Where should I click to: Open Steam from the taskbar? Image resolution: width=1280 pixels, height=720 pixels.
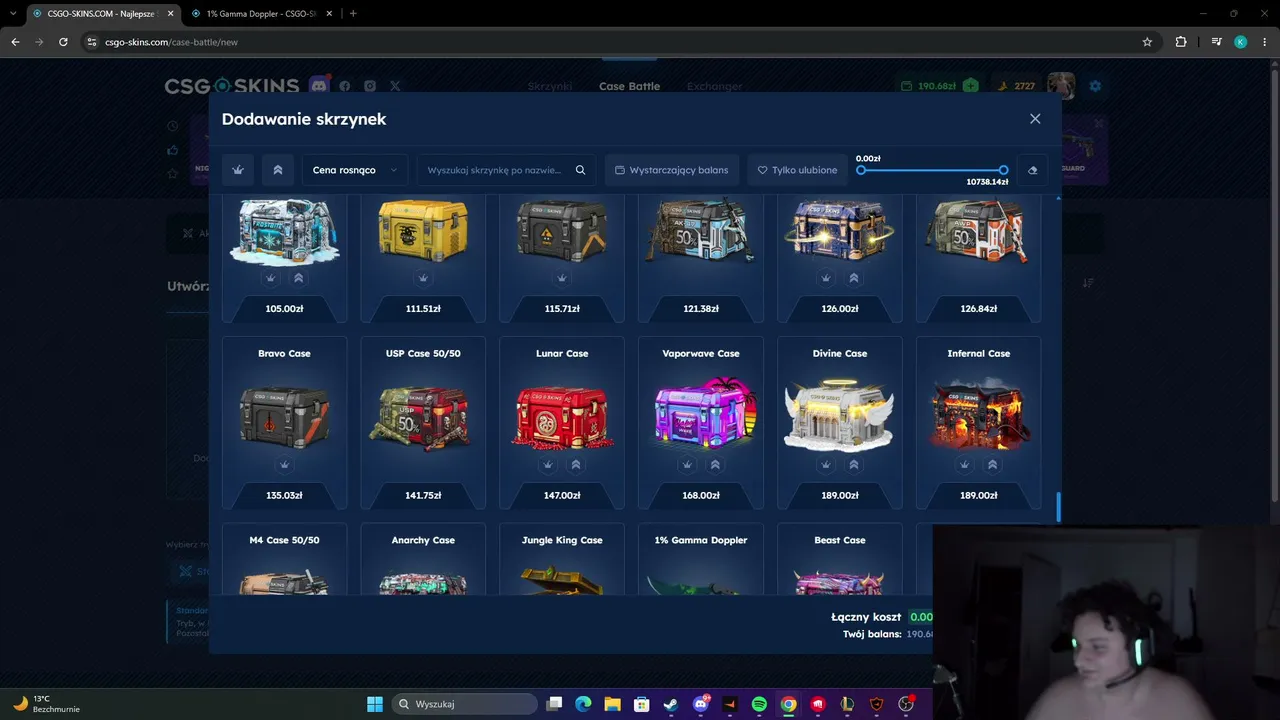[671, 704]
